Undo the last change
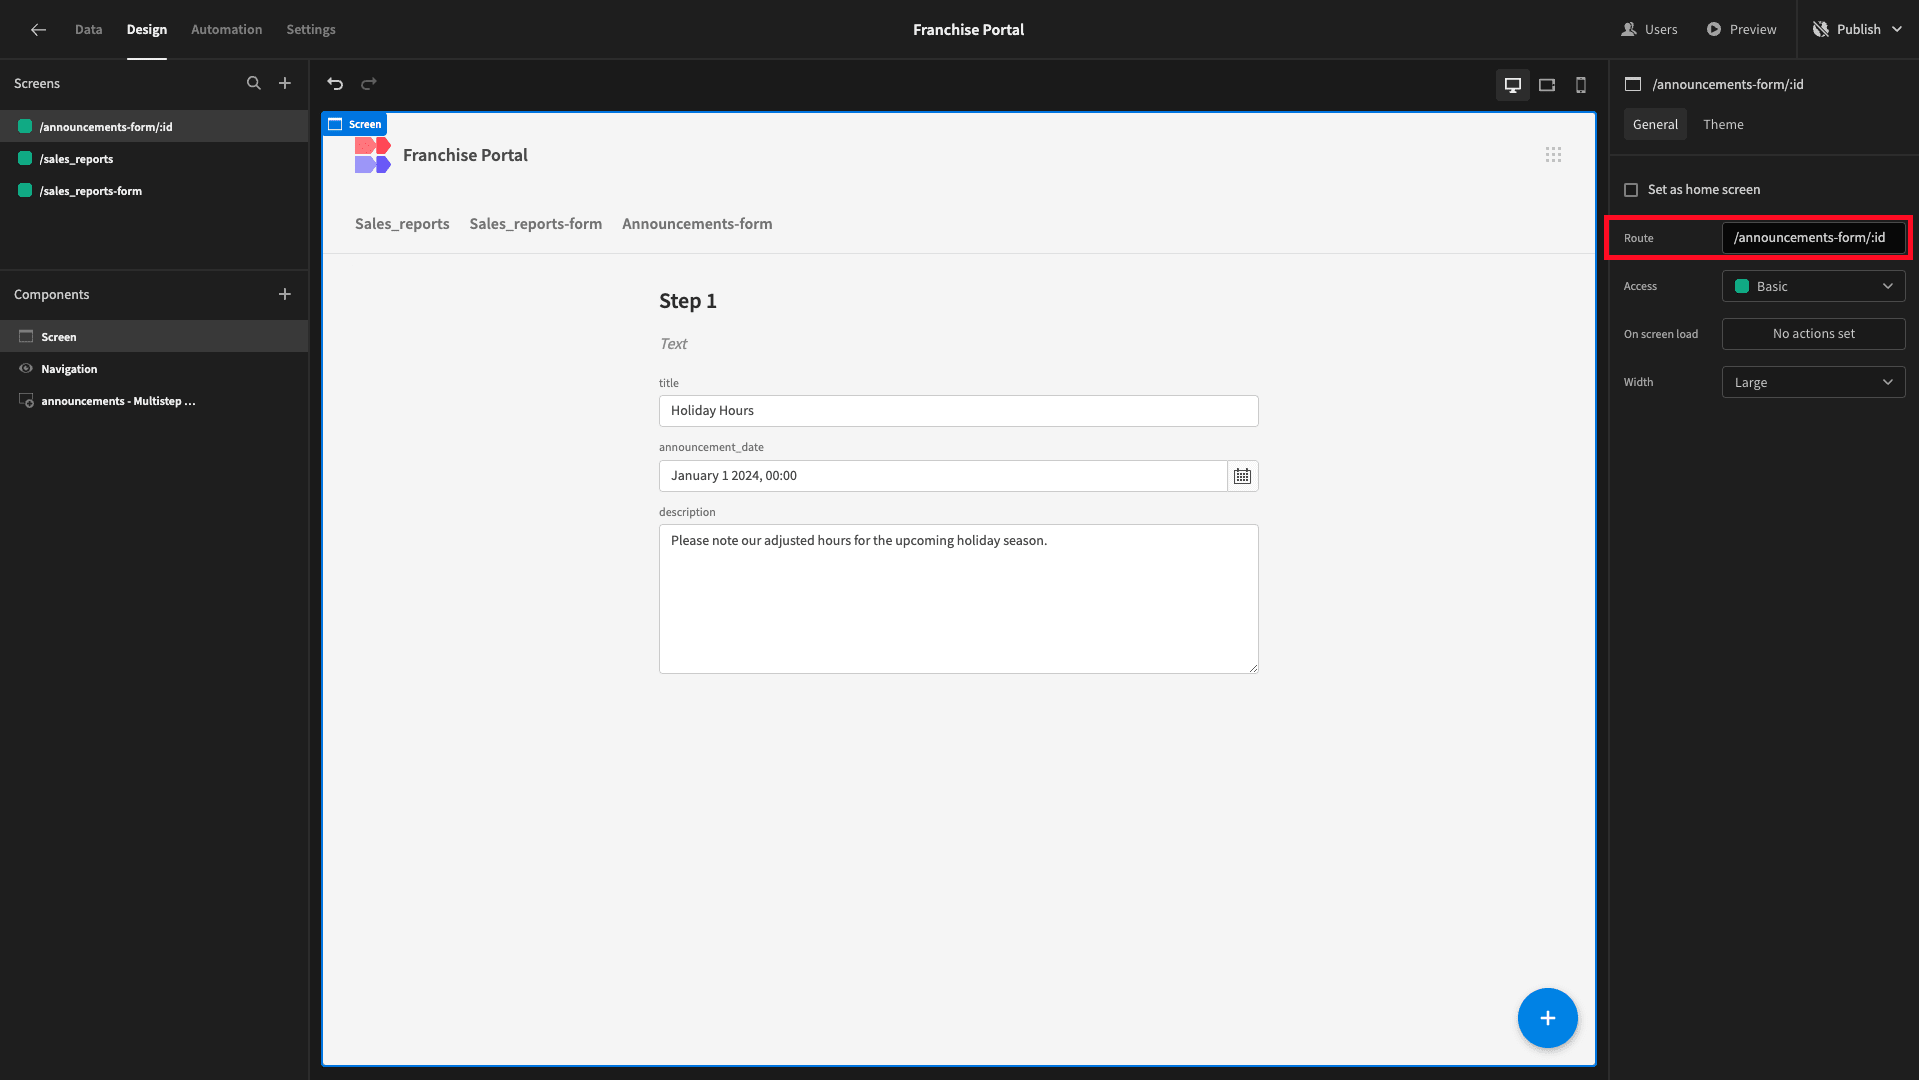Viewport: 1919px width, 1080px height. pyautogui.click(x=335, y=84)
